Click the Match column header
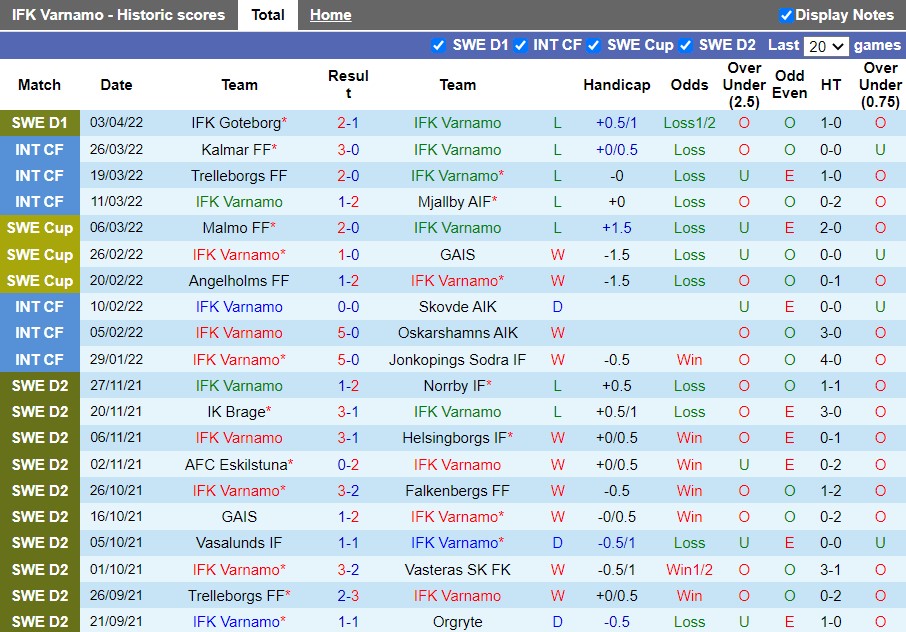Screen dimensions: 906x632 (39, 85)
